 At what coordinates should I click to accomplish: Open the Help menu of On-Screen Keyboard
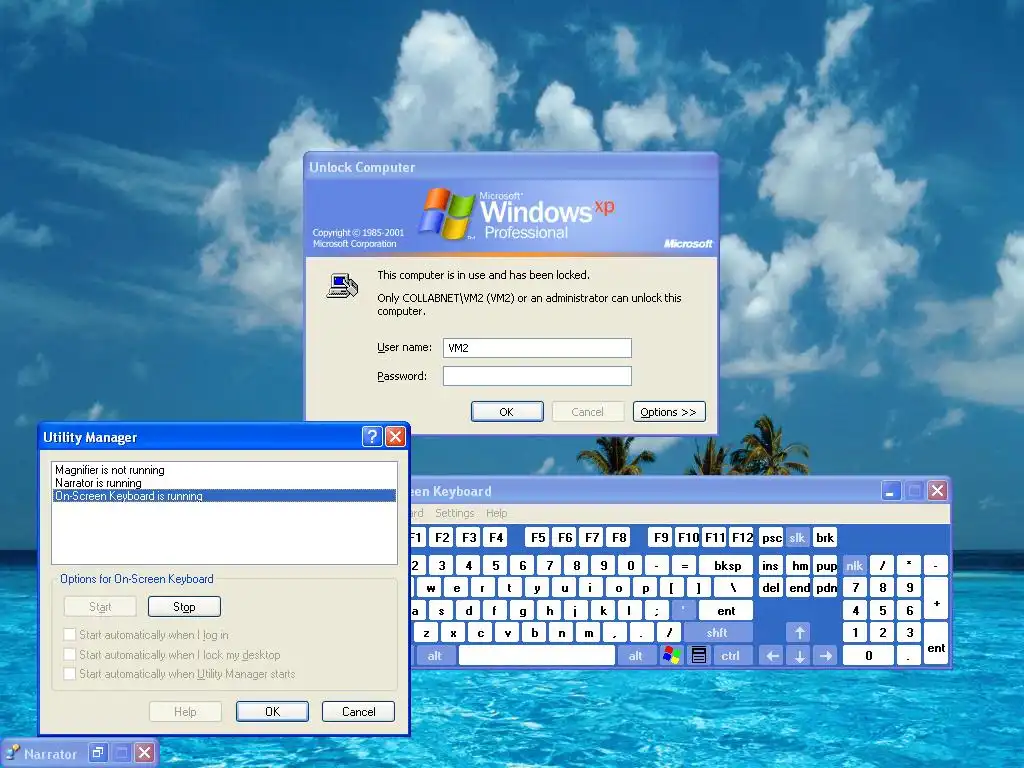click(x=496, y=513)
